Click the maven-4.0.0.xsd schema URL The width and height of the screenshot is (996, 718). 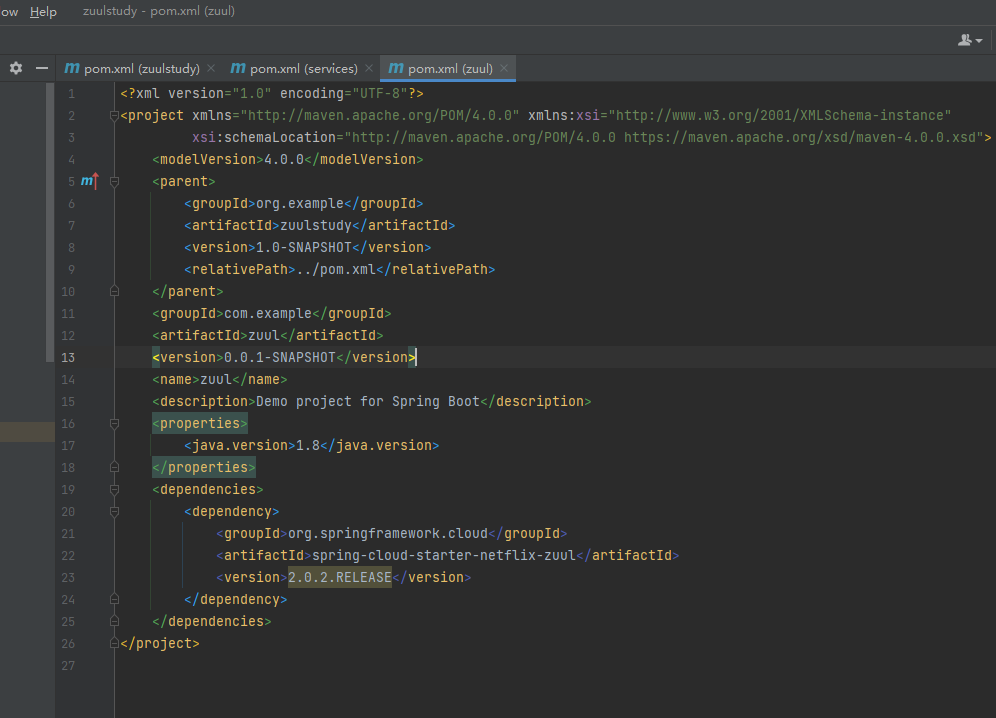click(x=800, y=137)
